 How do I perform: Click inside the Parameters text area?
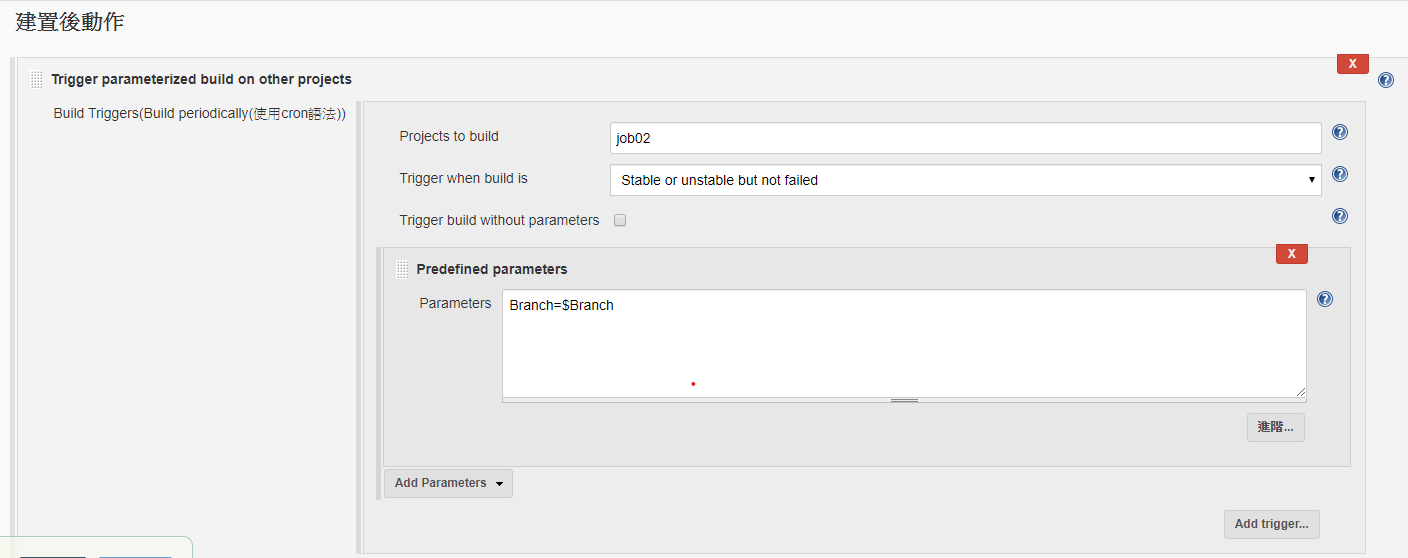(904, 343)
